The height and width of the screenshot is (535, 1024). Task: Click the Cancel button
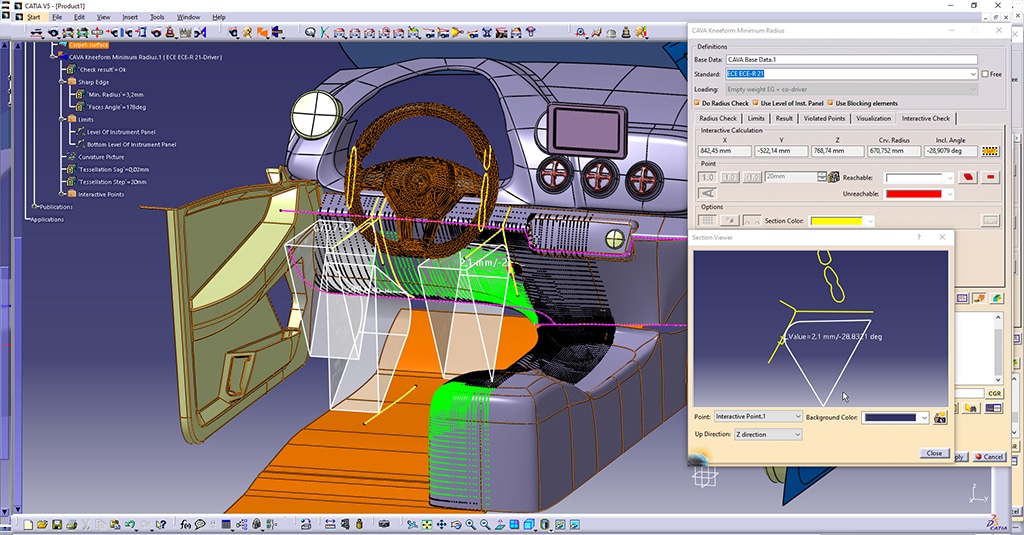click(989, 457)
